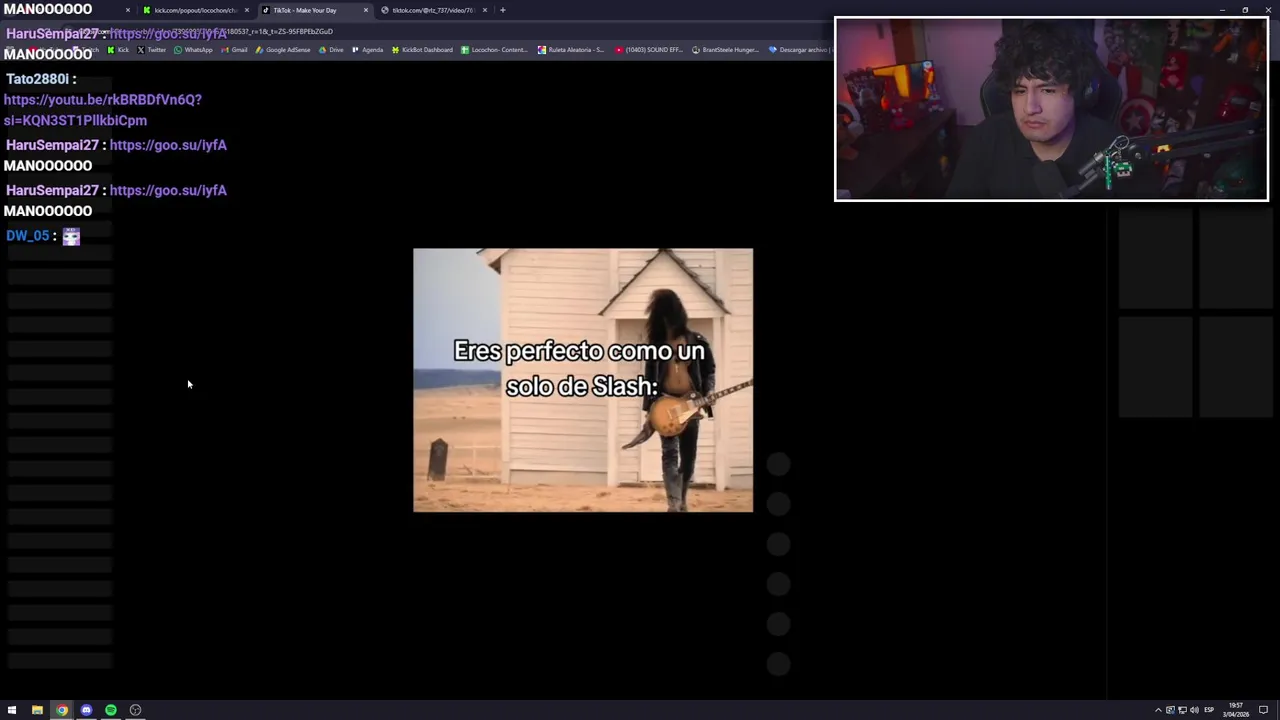Image resolution: width=1280 pixels, height=720 pixels.
Task: Open the Gmail bookmark
Action: click(234, 50)
